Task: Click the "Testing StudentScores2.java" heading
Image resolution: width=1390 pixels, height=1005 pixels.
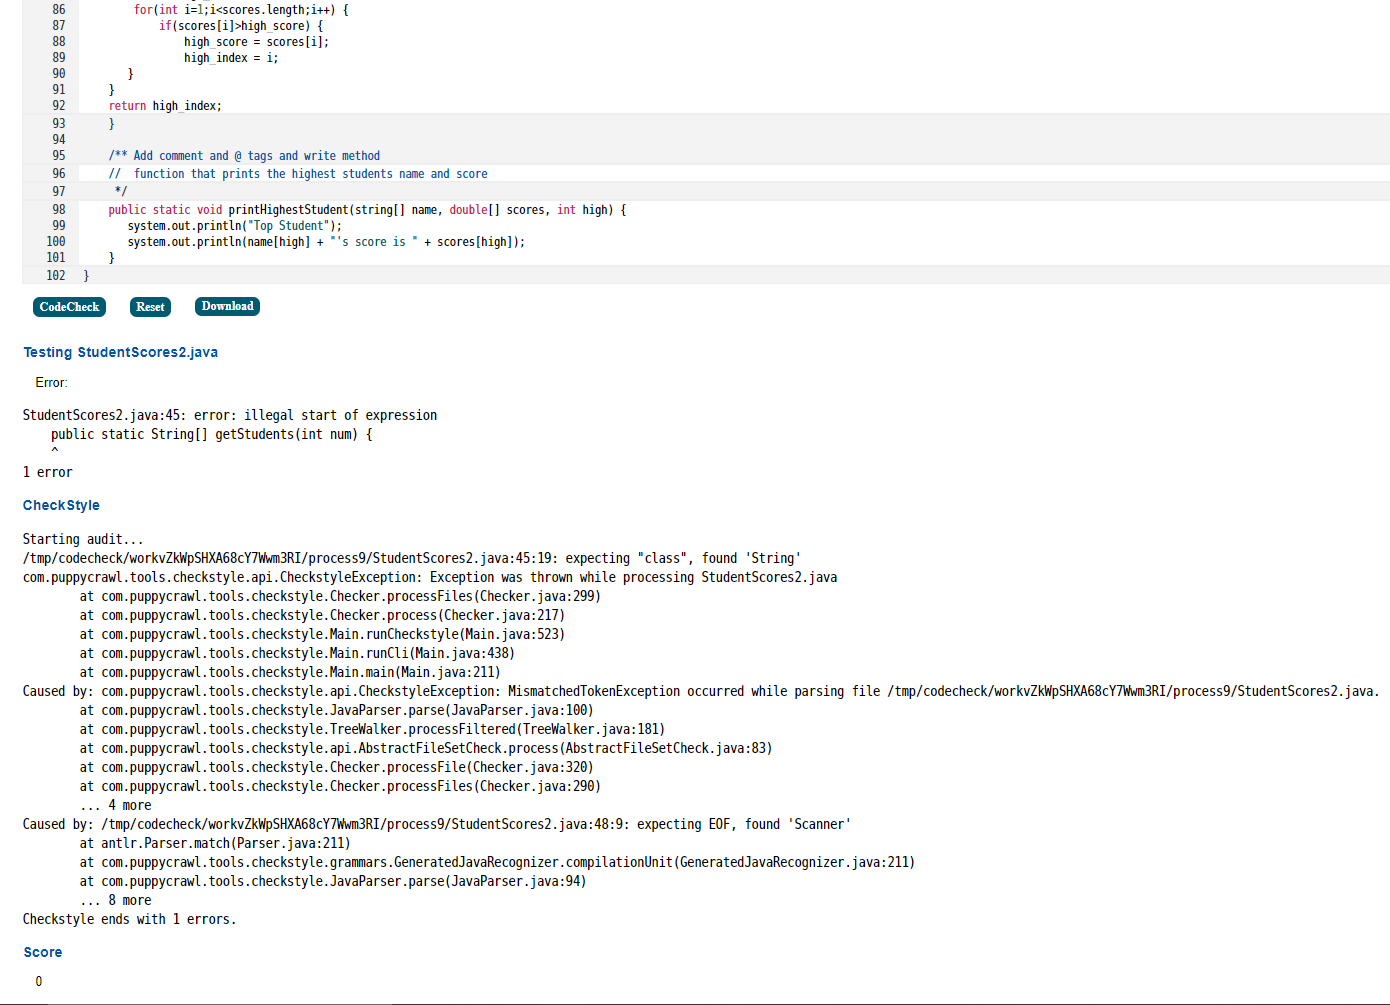Action: click(x=120, y=352)
